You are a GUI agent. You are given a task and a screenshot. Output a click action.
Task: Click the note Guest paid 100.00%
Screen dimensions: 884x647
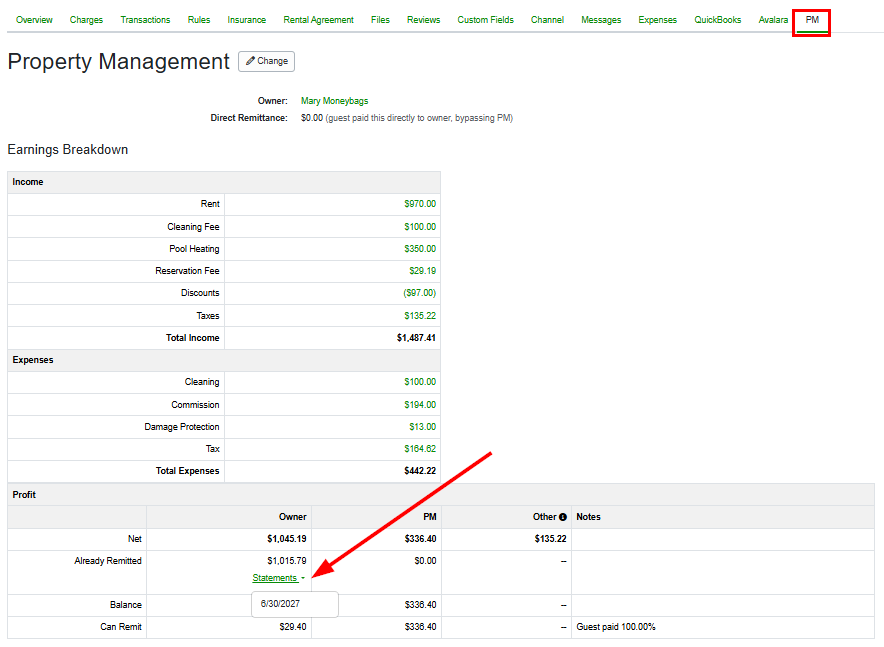coord(616,627)
